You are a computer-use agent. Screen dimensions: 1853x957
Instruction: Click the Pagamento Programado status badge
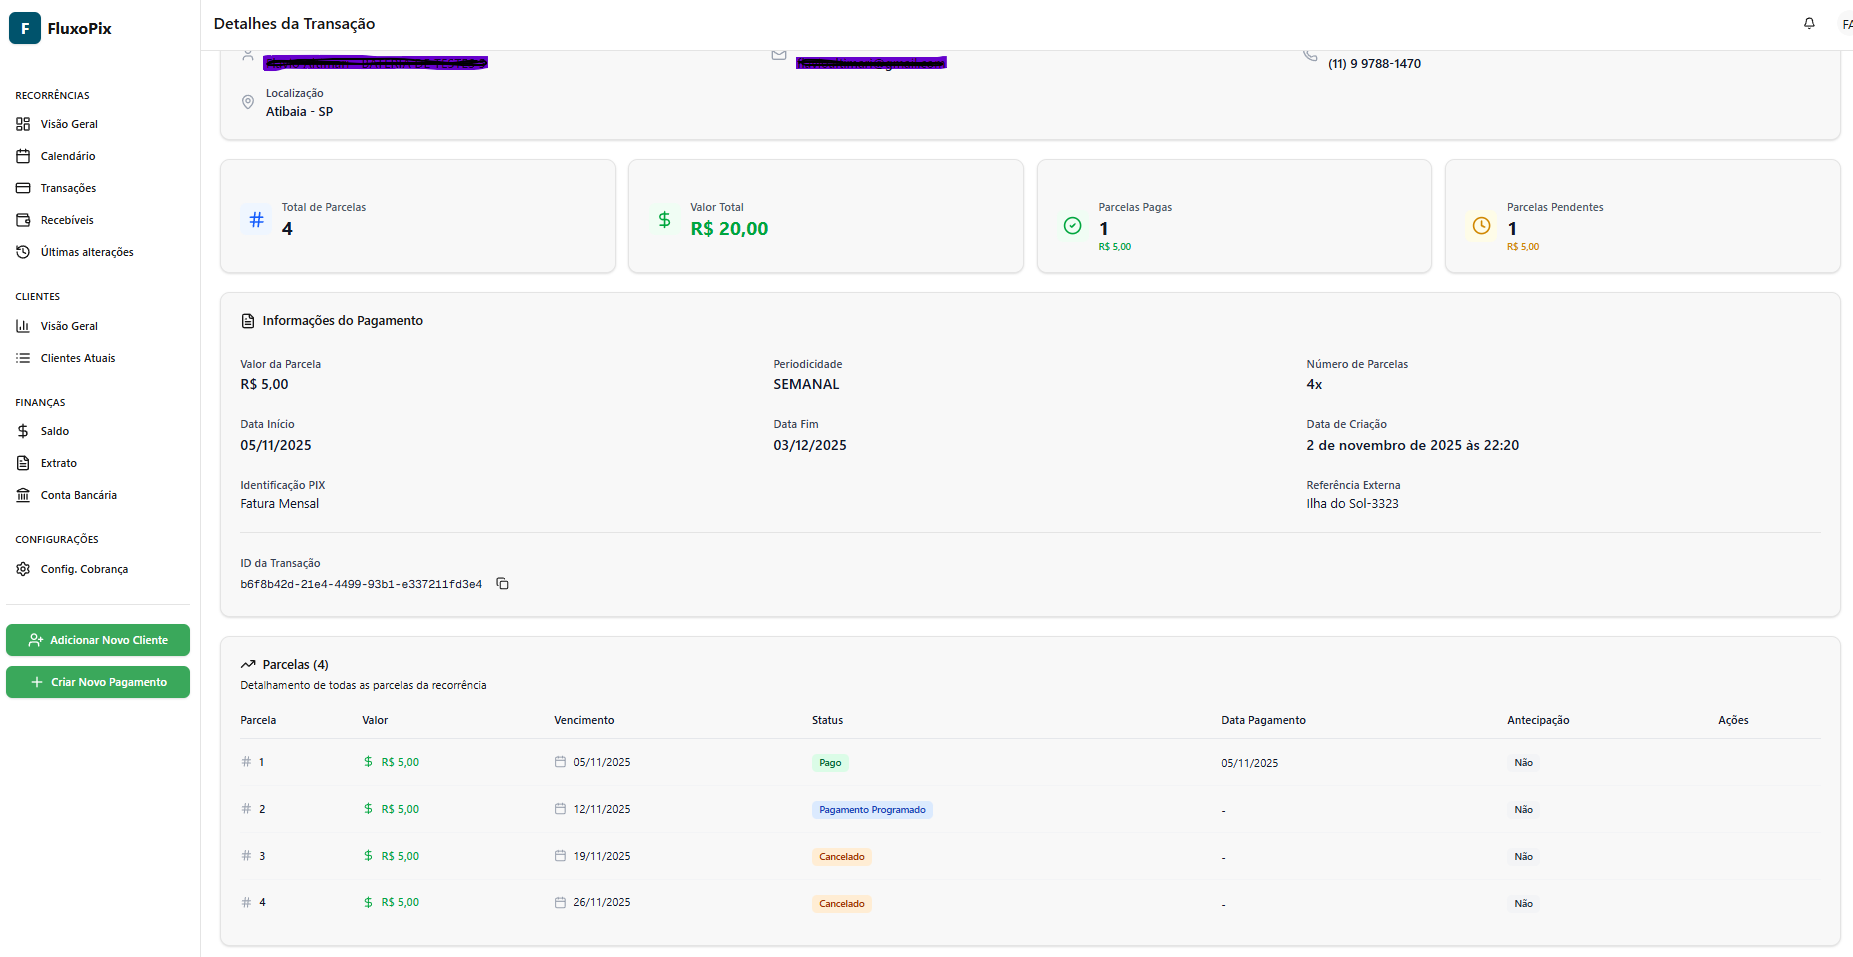click(x=872, y=810)
